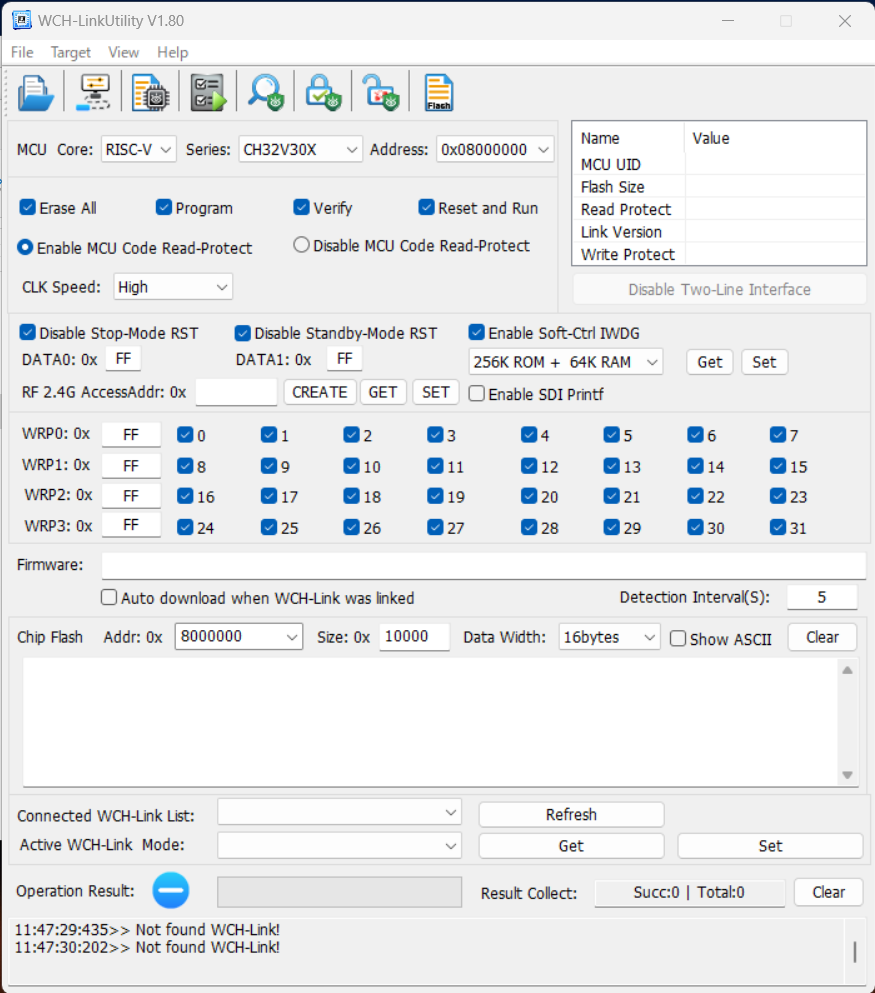Click the magnifier query read-protect status icon
Image resolution: width=875 pixels, height=993 pixels.
click(x=266, y=92)
